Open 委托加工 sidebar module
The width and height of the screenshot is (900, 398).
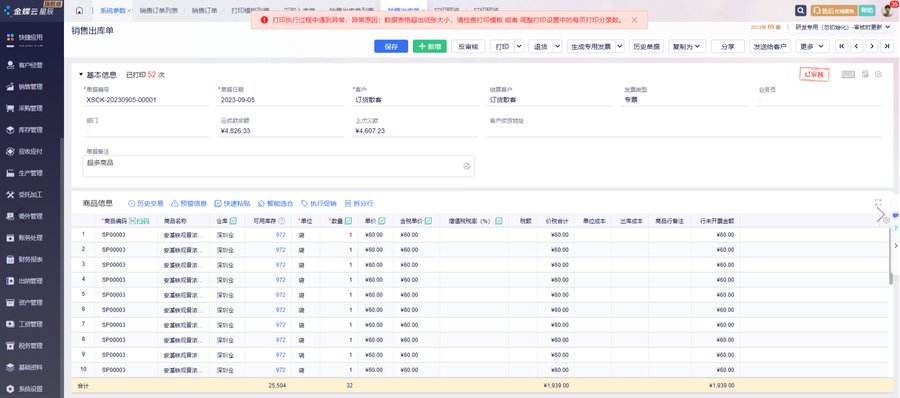(x=25, y=195)
